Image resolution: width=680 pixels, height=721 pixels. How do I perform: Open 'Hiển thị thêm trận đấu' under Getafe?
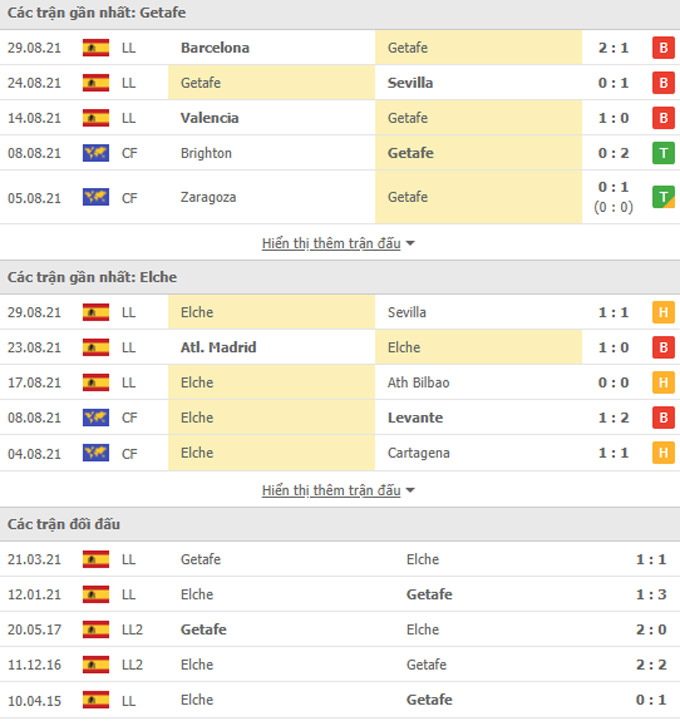point(331,243)
